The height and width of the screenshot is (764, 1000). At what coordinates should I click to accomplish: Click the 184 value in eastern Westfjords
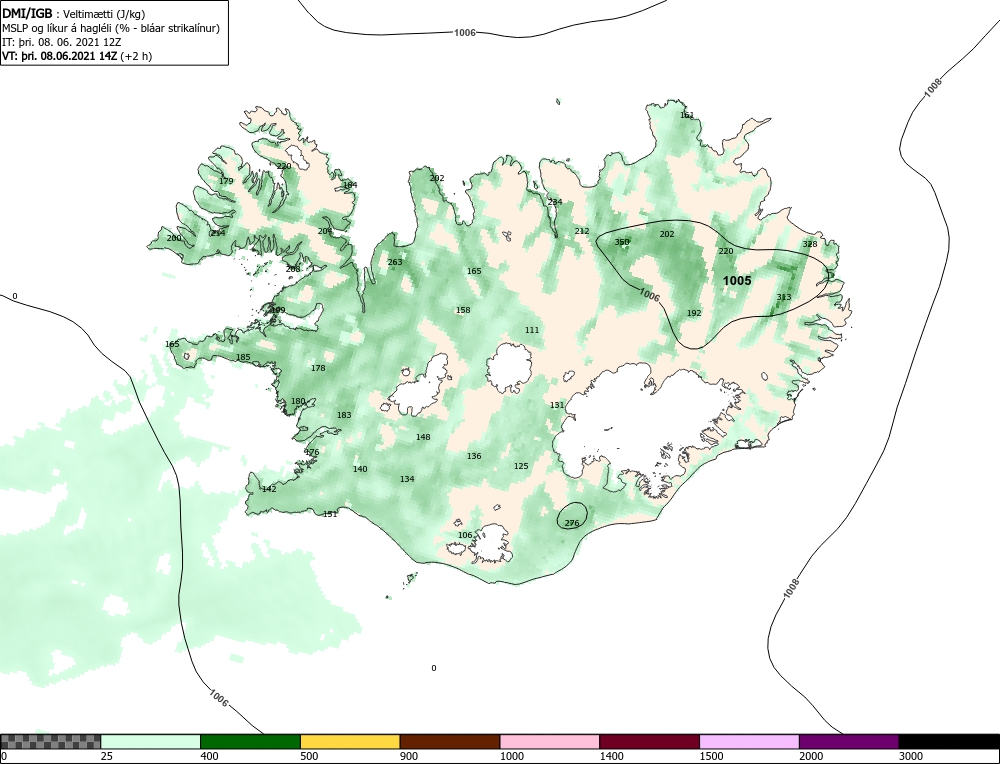point(350,185)
